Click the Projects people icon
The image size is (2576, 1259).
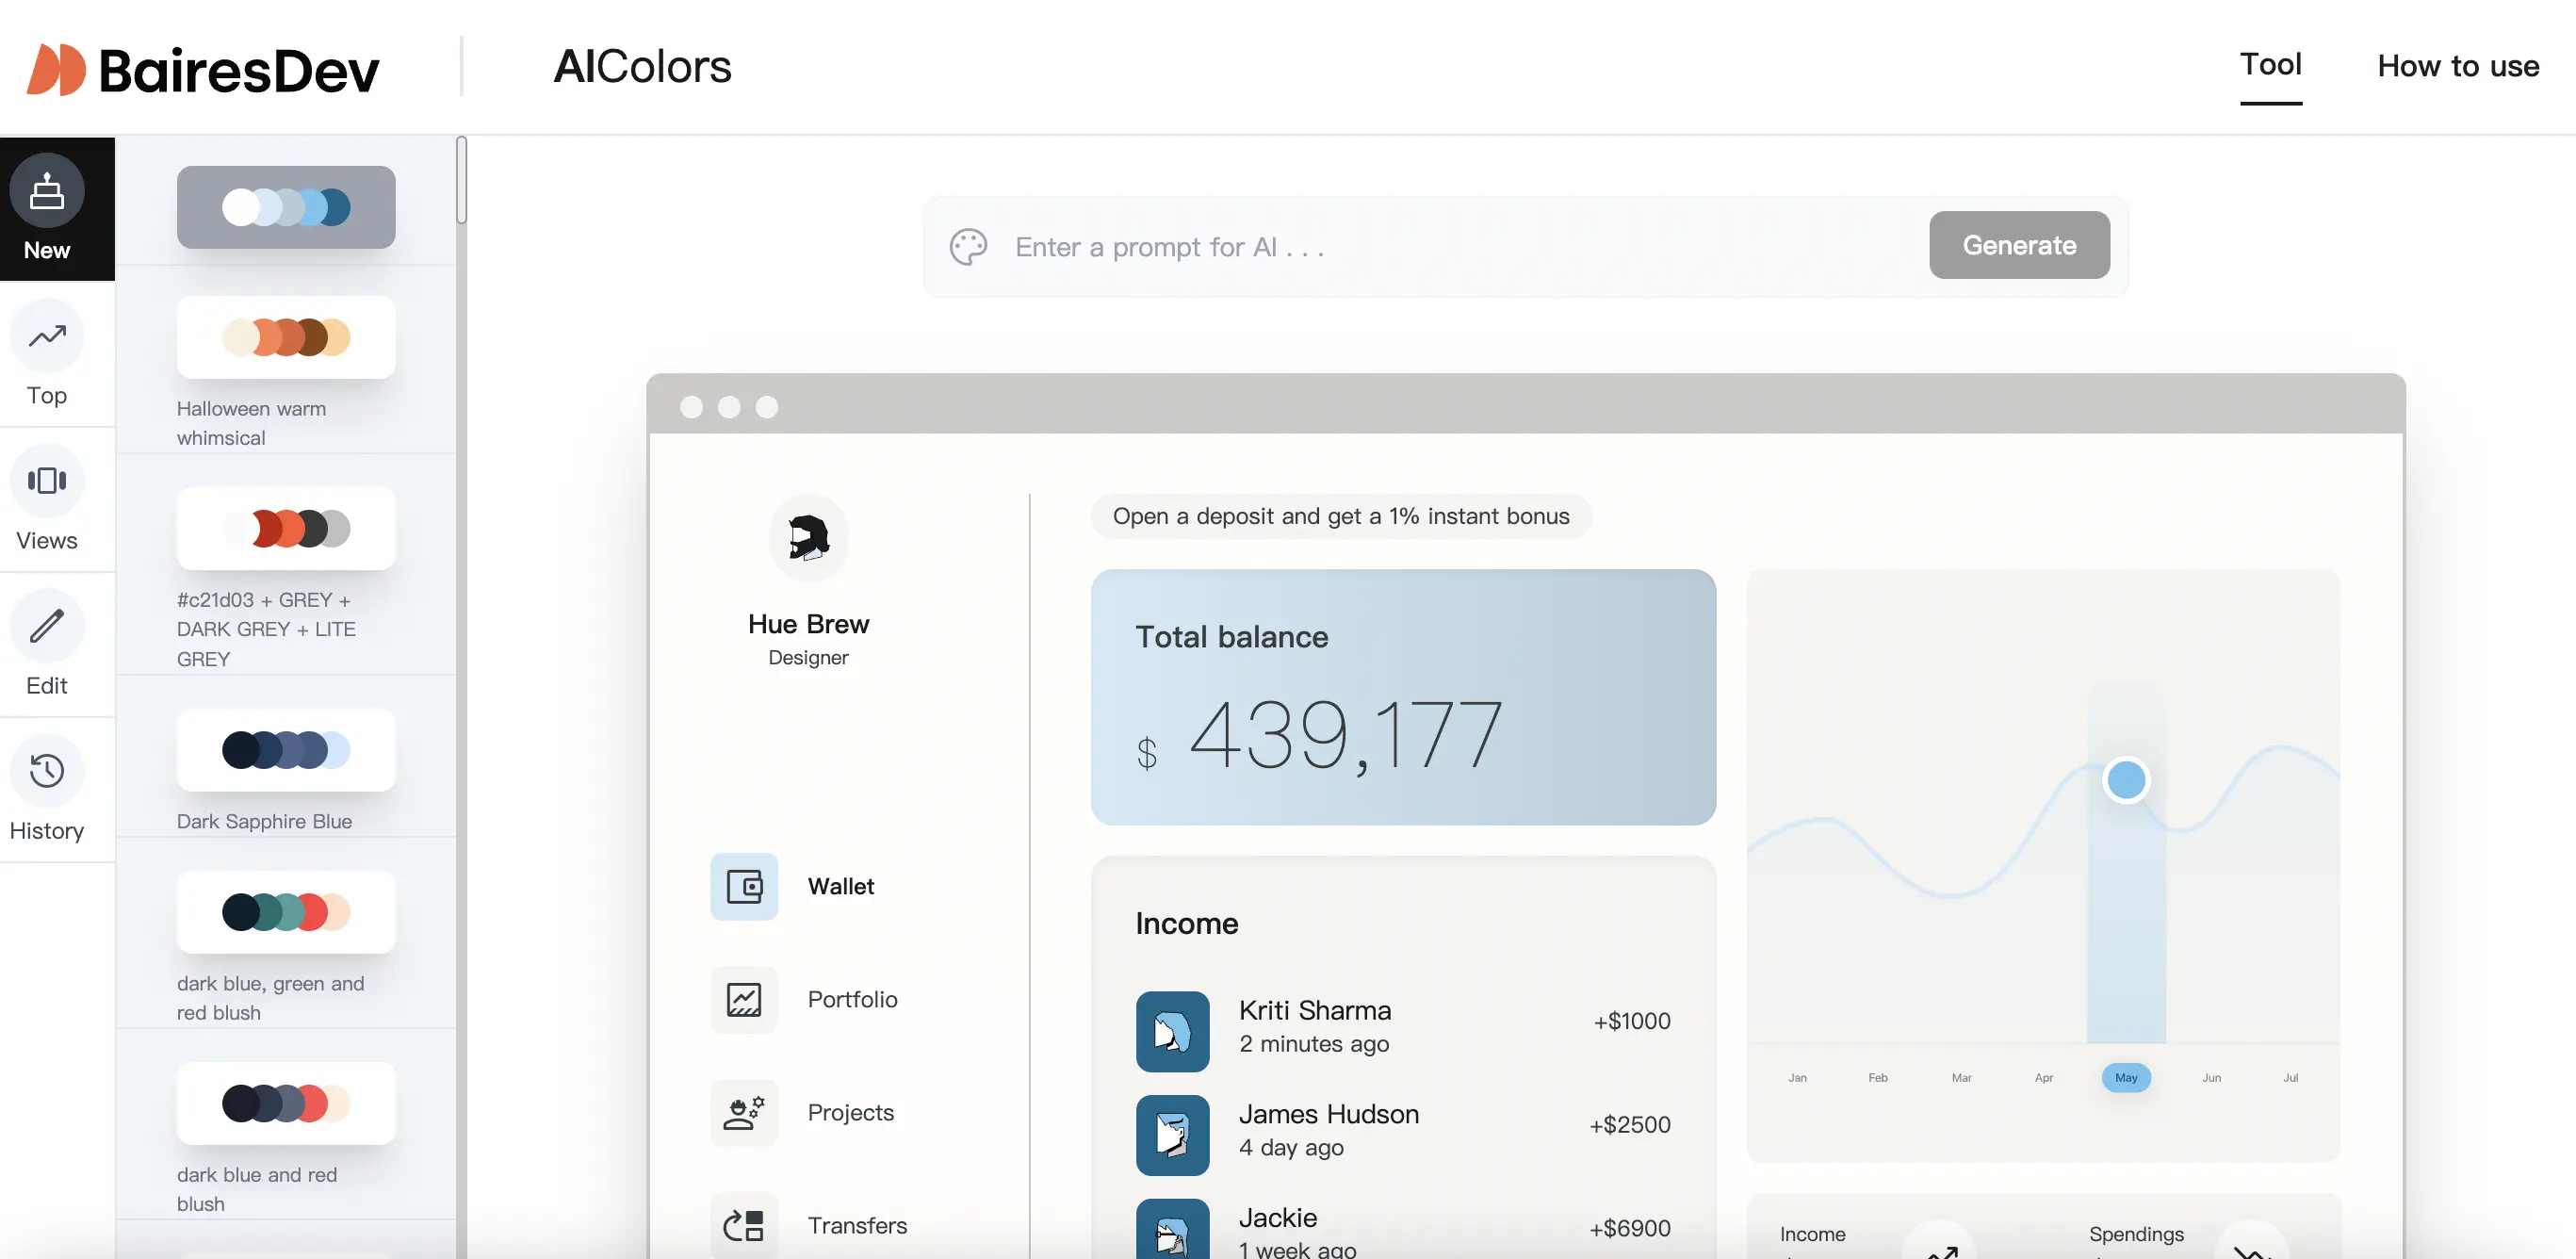pyautogui.click(x=744, y=1112)
